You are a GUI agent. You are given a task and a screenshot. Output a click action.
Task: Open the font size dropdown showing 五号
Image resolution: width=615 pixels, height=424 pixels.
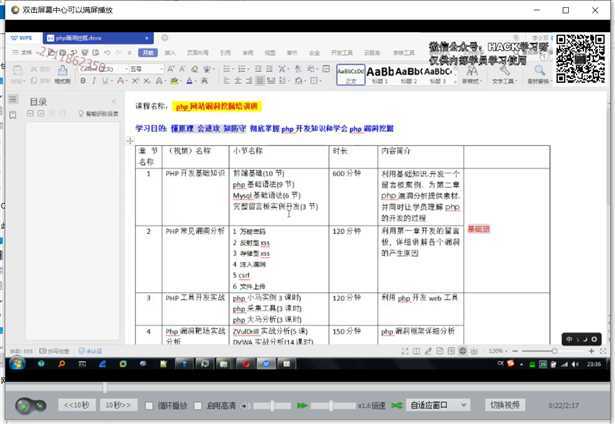pyautogui.click(x=143, y=69)
